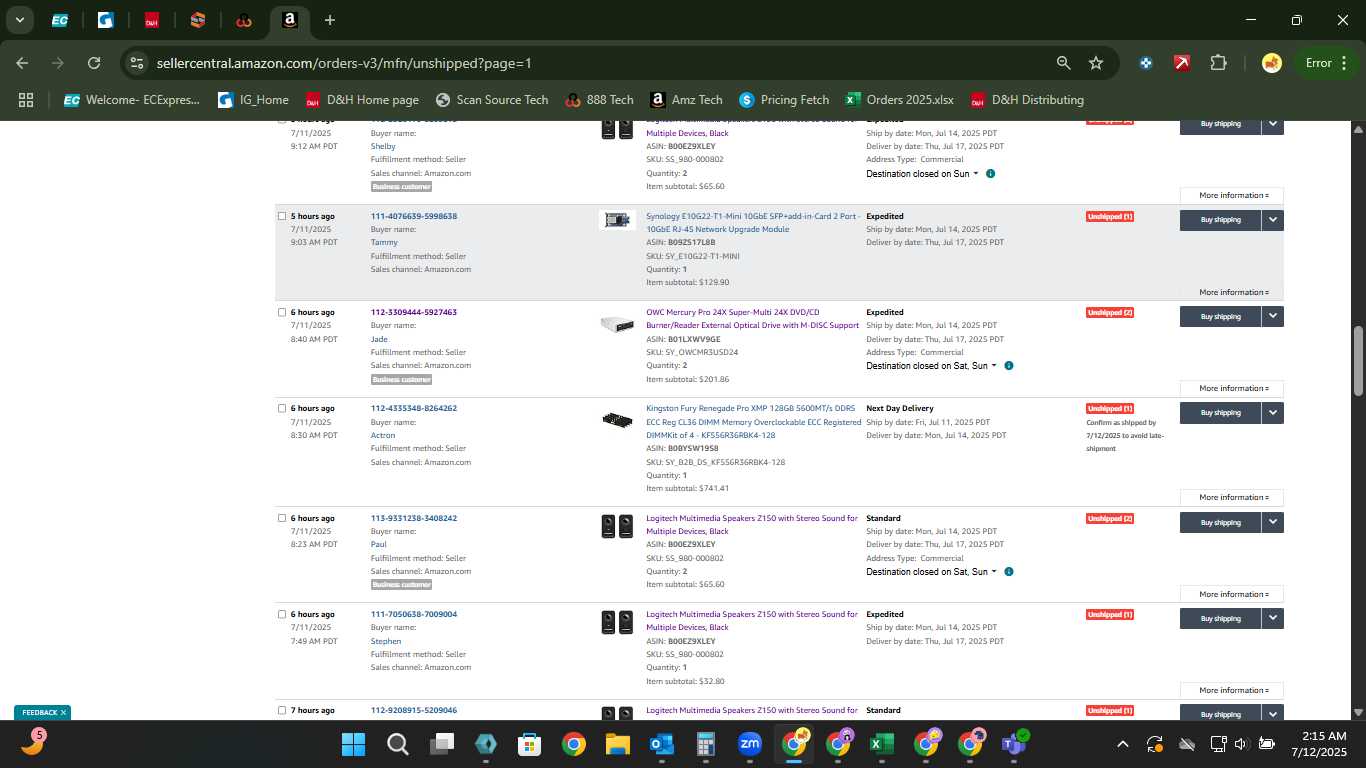Expand Buy shipping arrow for Paul's order

(1272, 522)
